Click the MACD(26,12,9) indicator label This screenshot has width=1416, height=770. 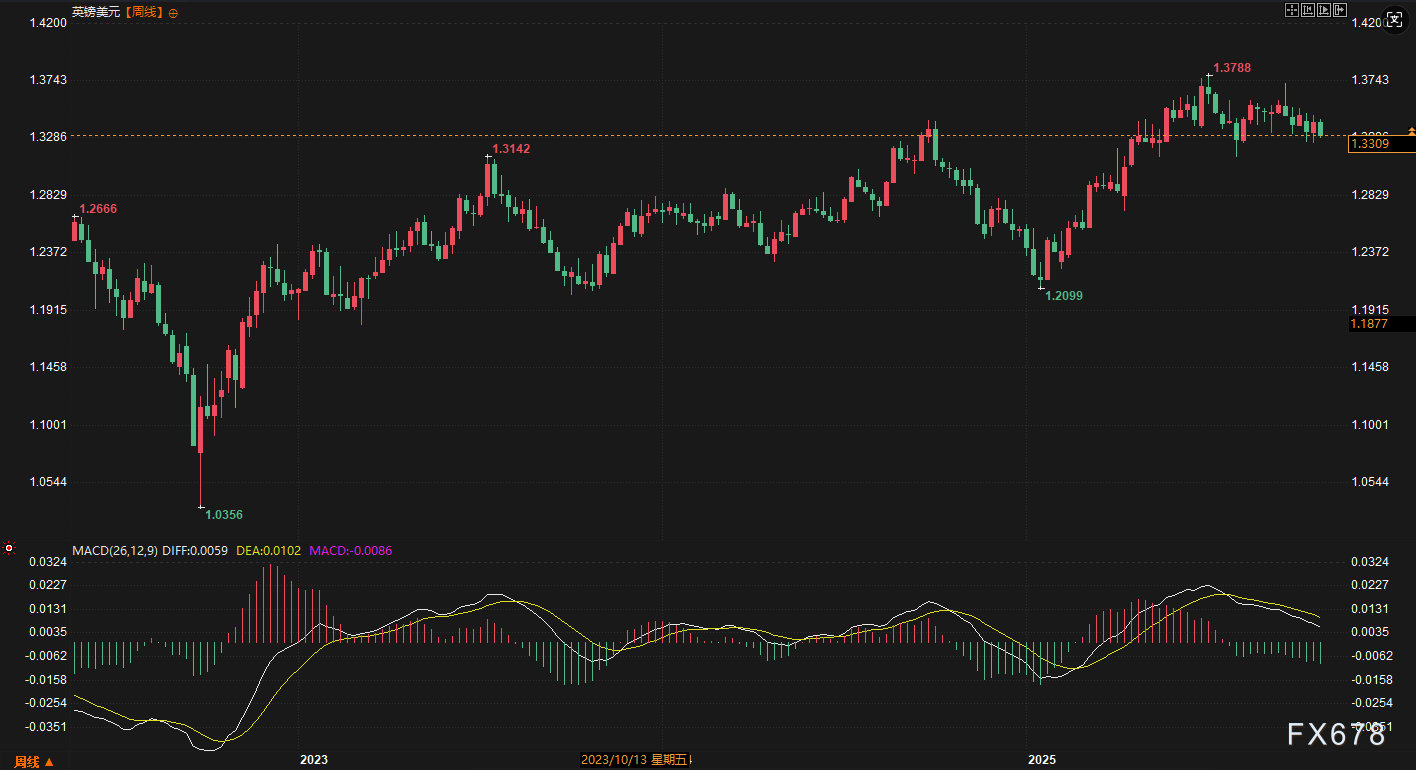tap(113, 551)
